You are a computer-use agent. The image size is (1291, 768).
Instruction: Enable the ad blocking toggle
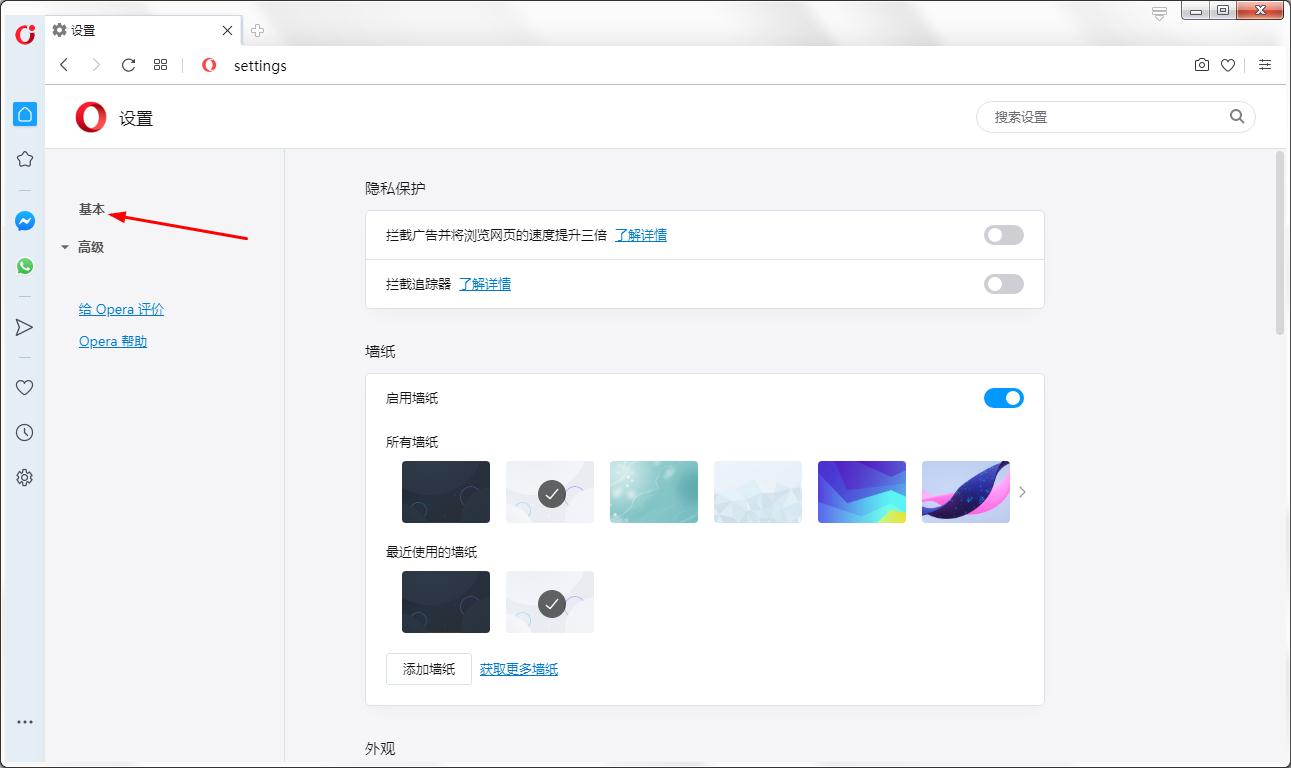coord(1003,234)
